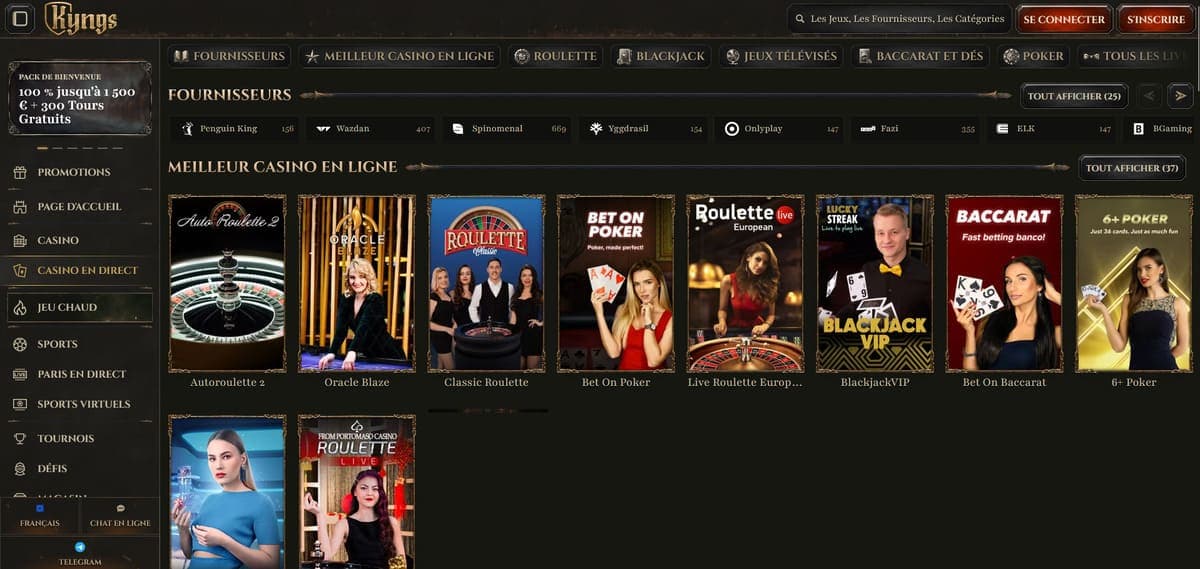This screenshot has width=1200, height=569.
Task: Click the Casino building icon
Action: [19, 241]
